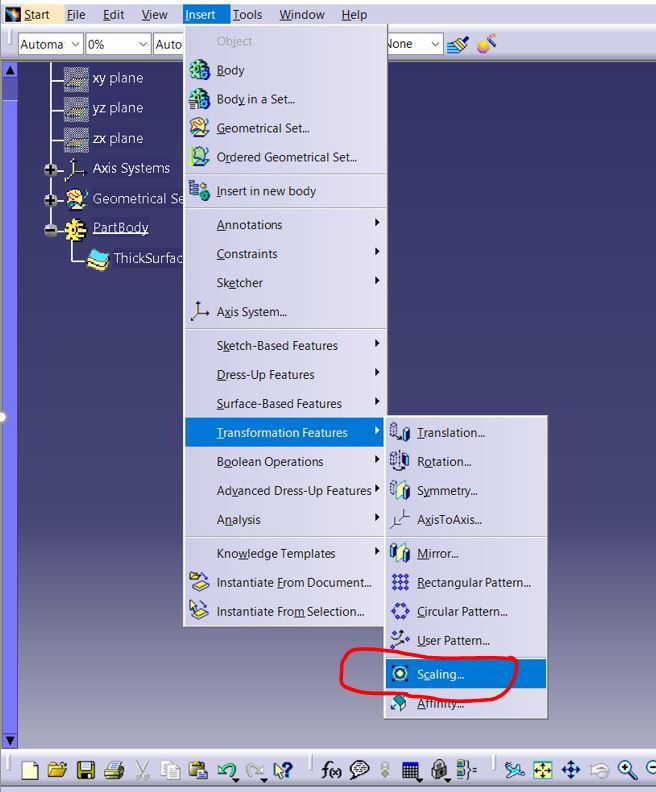Select Mirror from the transformation submenu
The image size is (656, 792).
click(x=437, y=553)
